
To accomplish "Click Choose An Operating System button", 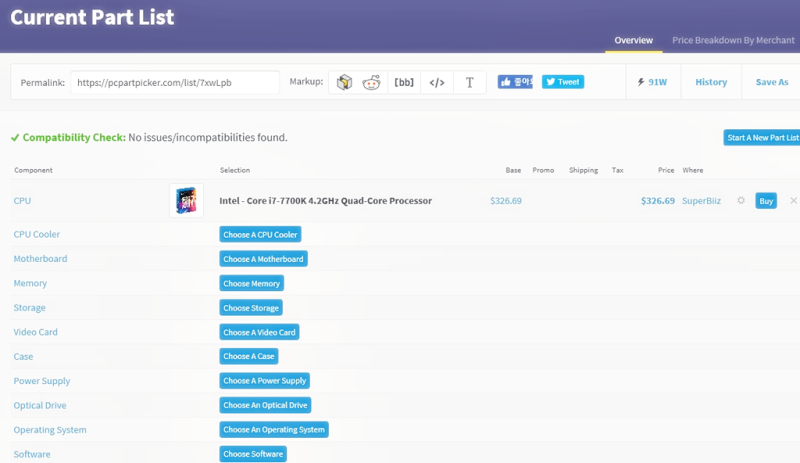I will [x=274, y=430].
